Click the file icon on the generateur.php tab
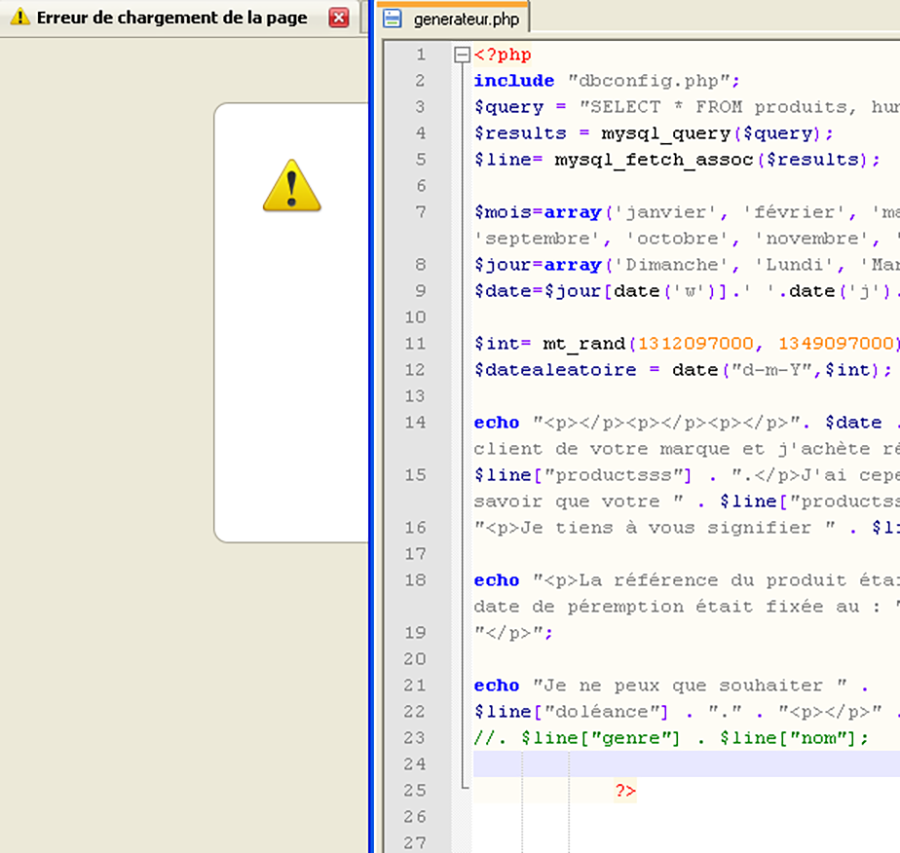Viewport: 900px width, 853px height. click(393, 18)
